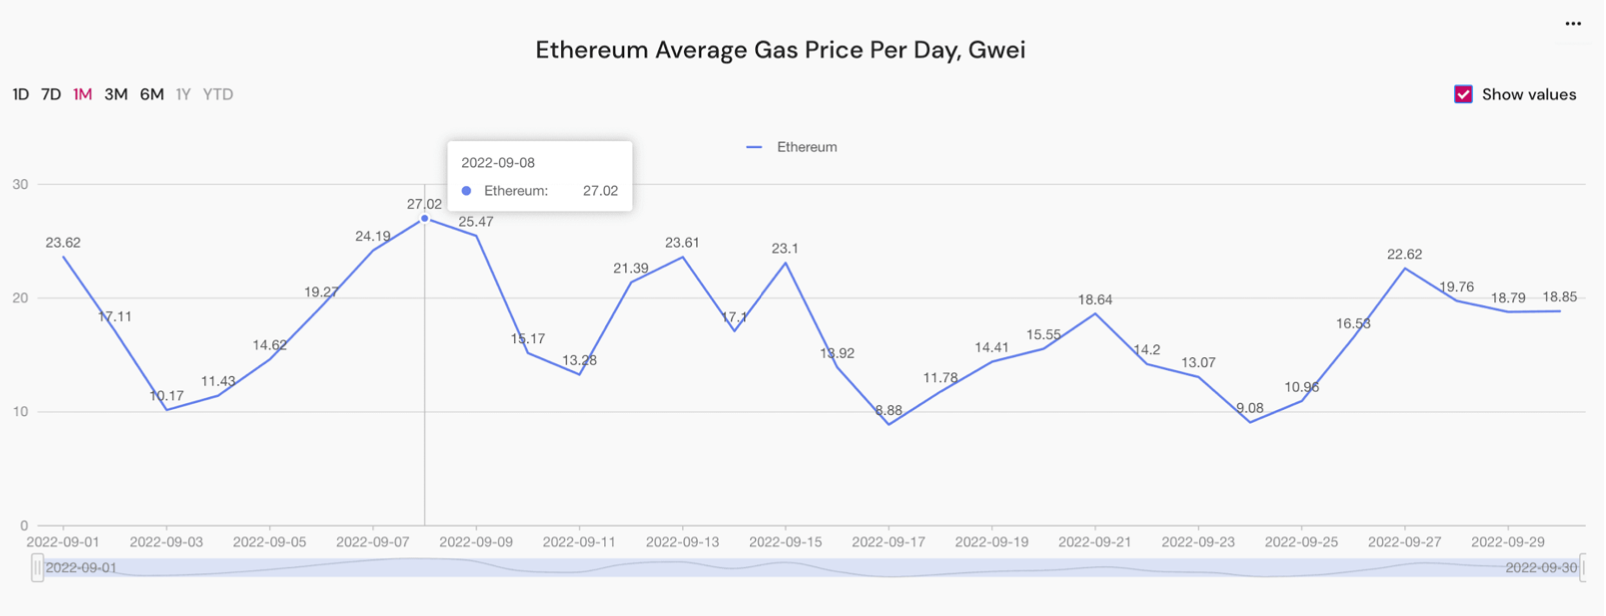Viewport: 1606px width, 616px height.
Task: Switch to the 3M time range
Action: pos(116,94)
